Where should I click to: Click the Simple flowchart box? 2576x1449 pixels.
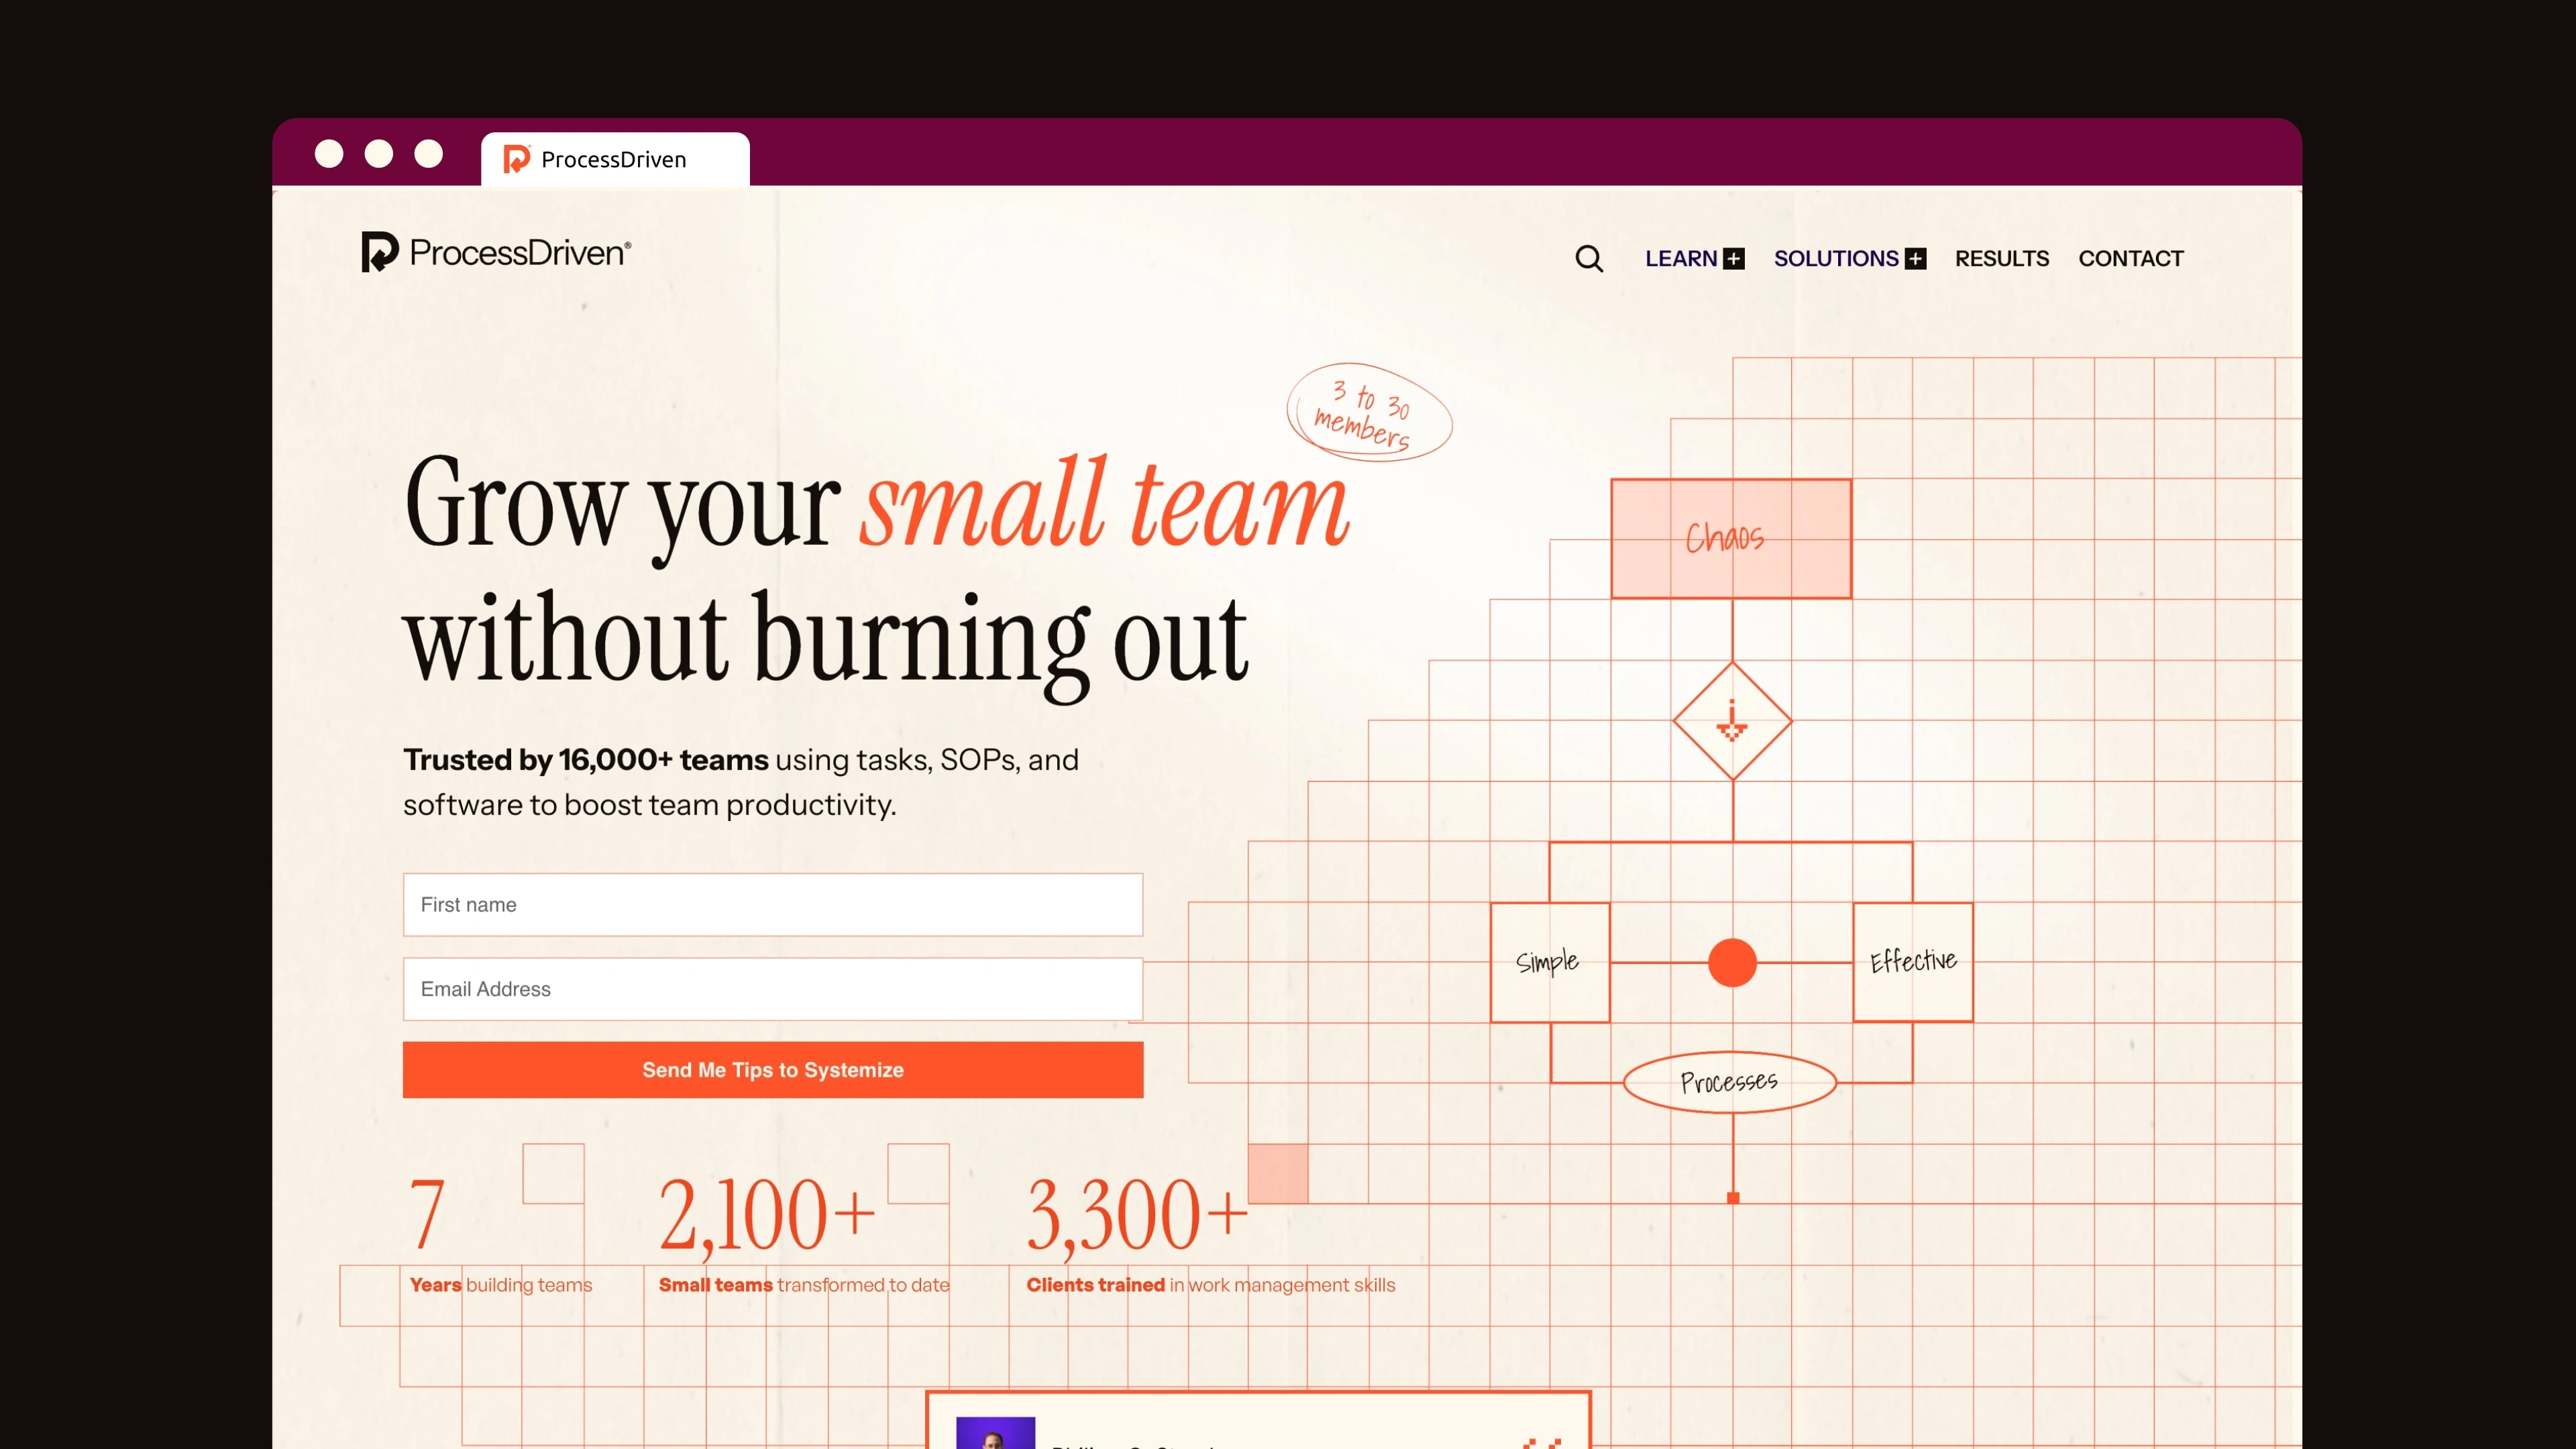tap(1549, 962)
